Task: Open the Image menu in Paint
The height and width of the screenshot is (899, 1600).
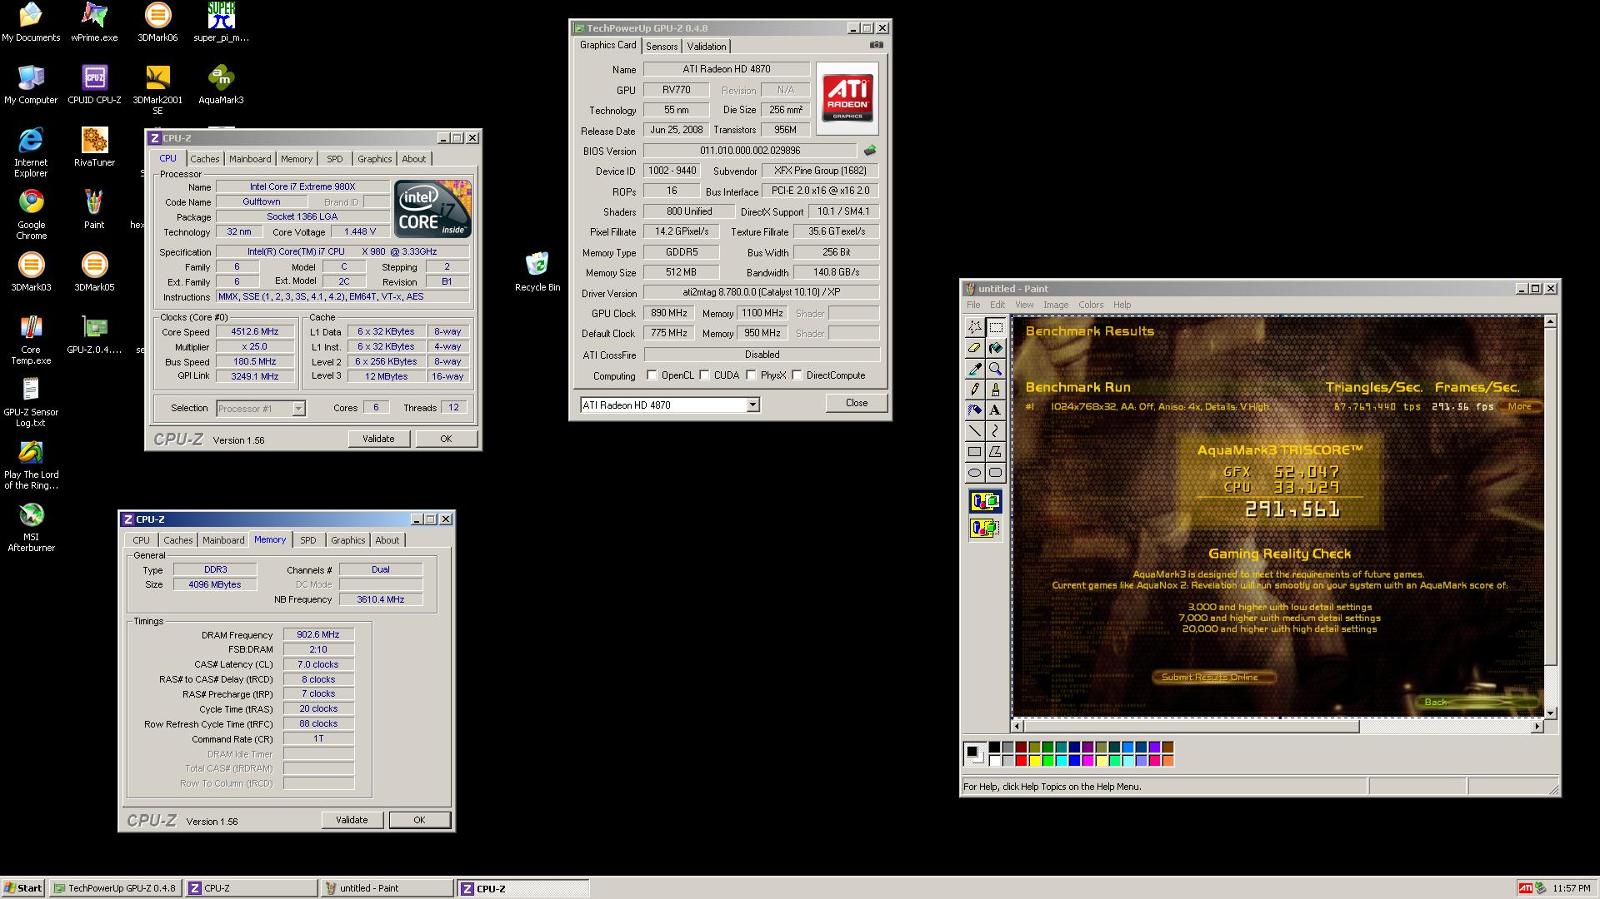Action: click(1055, 305)
